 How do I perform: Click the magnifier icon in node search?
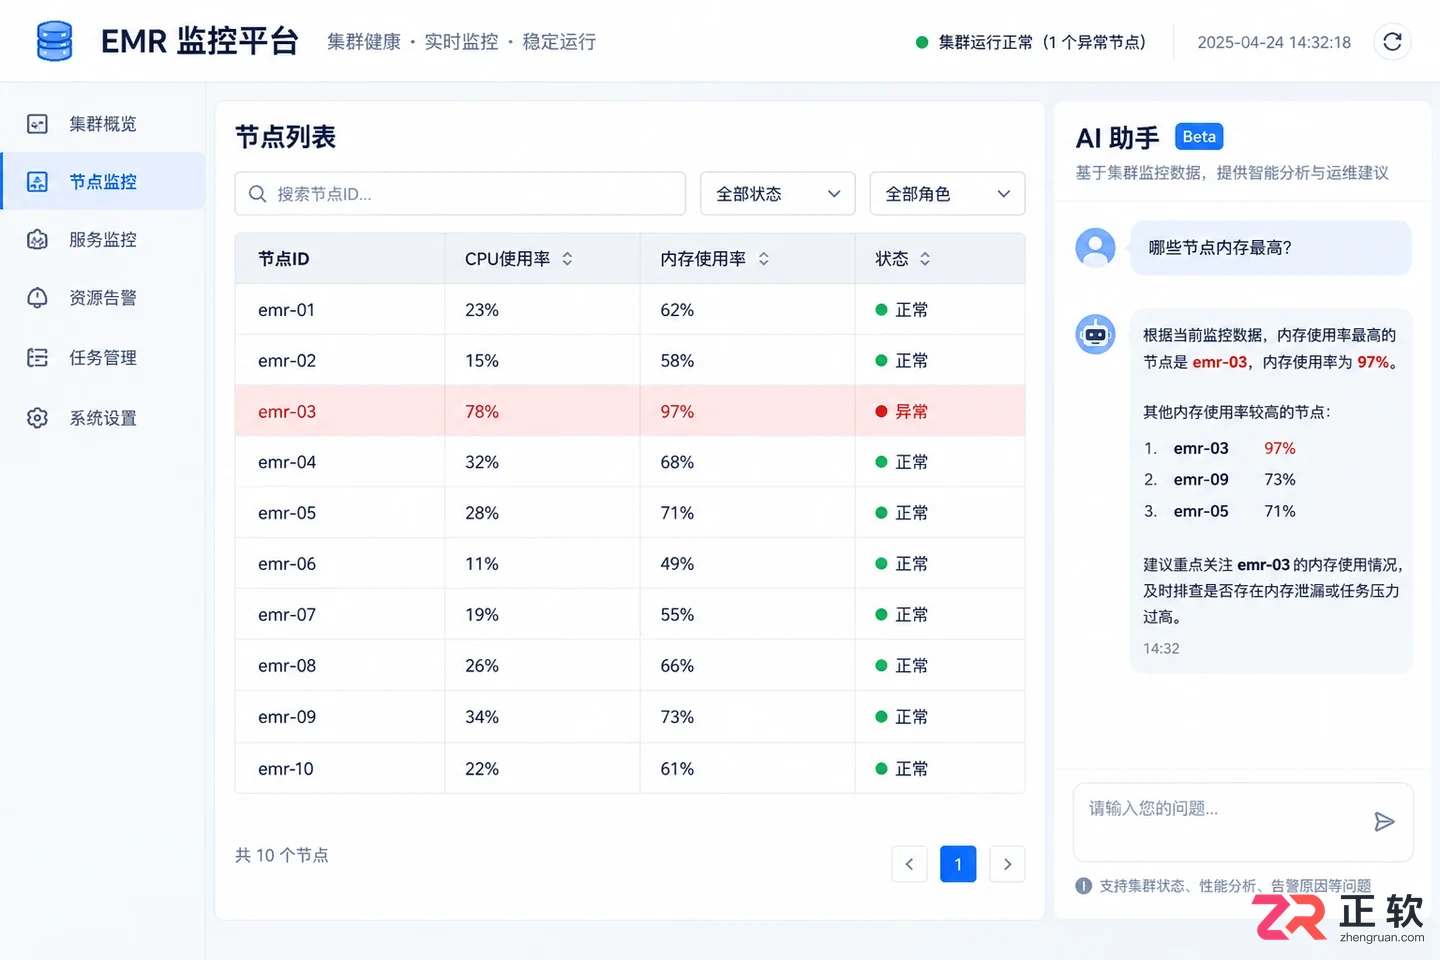[257, 194]
